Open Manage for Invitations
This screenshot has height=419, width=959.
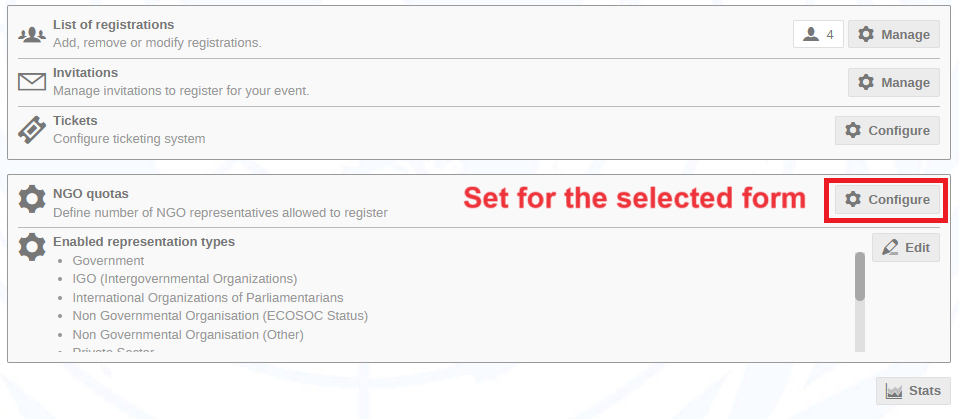click(x=894, y=82)
